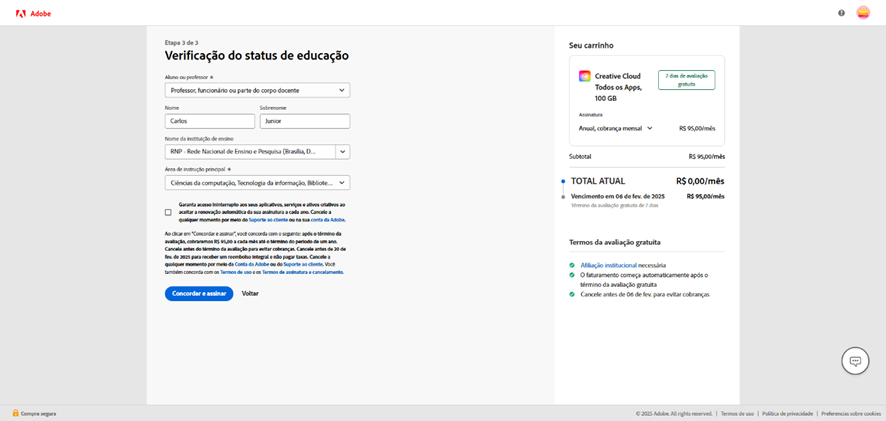This screenshot has height=421, width=886.
Task: Open the Afiliação institucional link
Action: [x=609, y=265]
